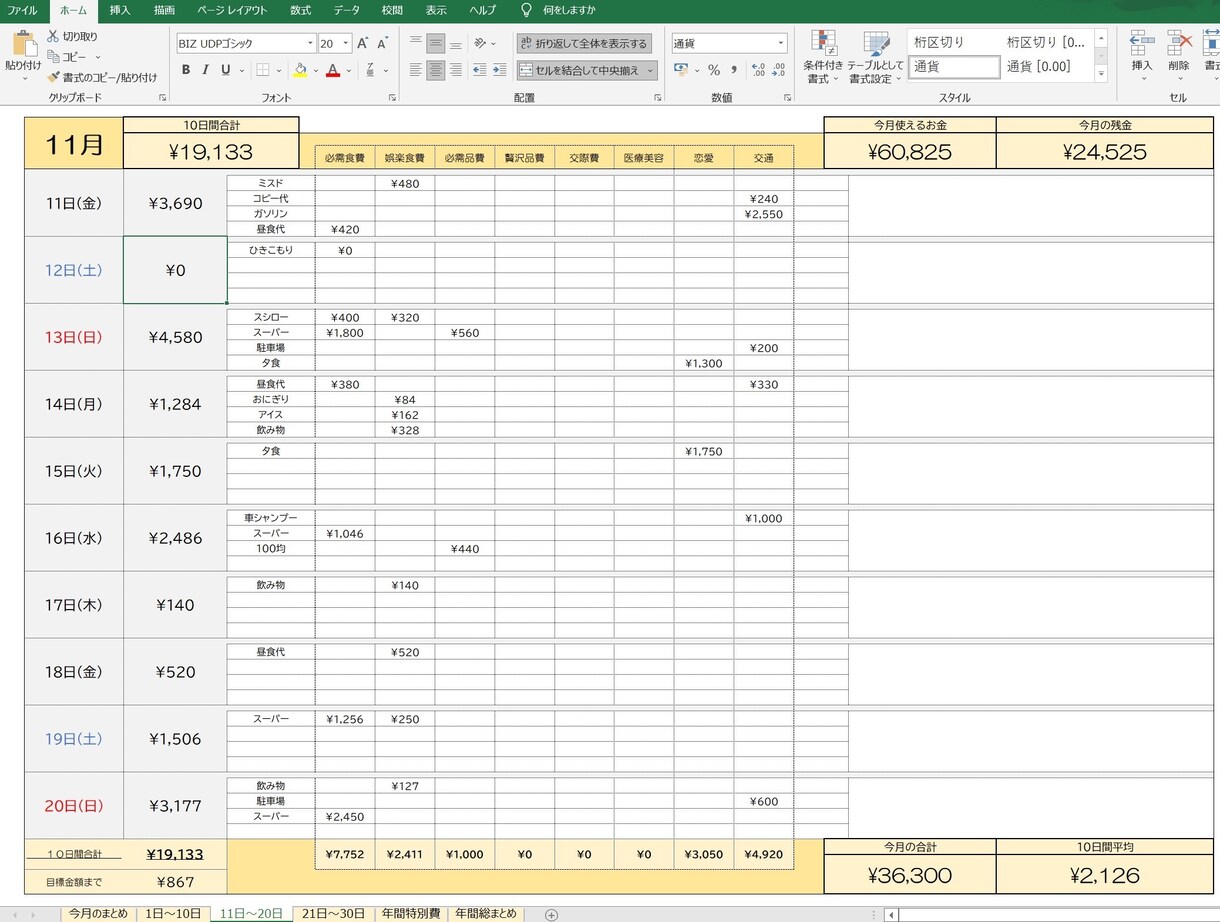This screenshot has height=922, width=1220.
Task: Apply red font color A
Action: (333, 70)
